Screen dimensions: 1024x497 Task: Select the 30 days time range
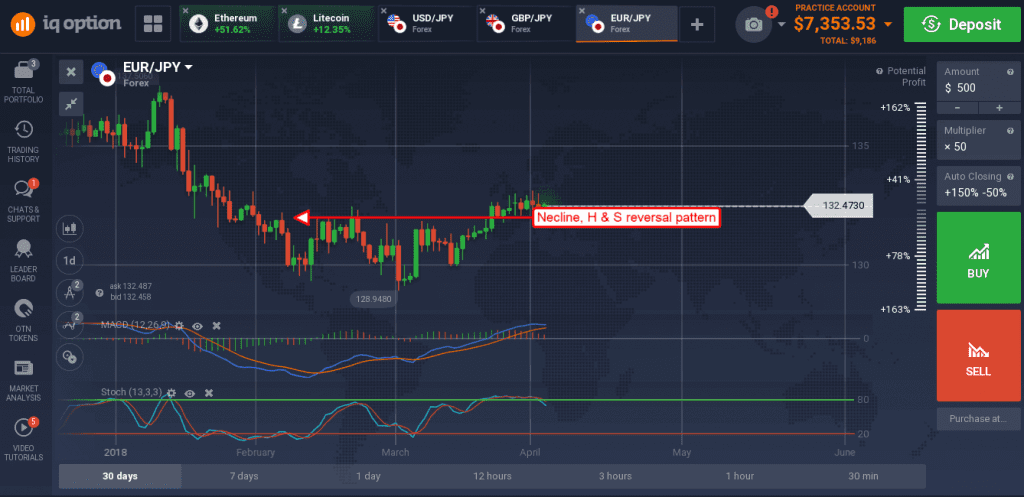point(120,476)
